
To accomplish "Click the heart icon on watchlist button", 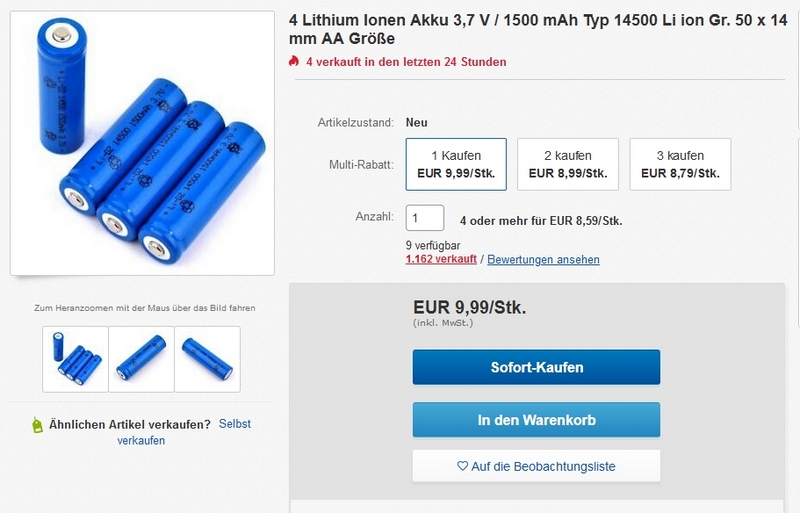I will (x=462, y=466).
